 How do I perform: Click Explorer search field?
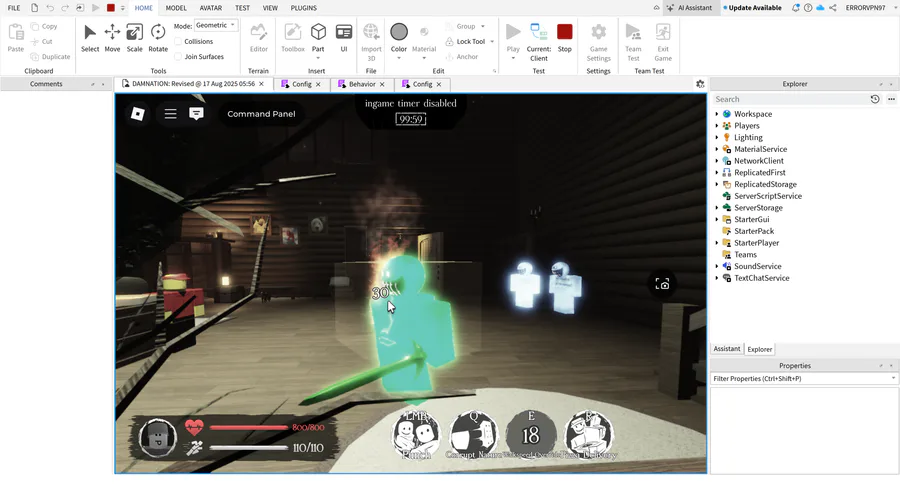789,99
